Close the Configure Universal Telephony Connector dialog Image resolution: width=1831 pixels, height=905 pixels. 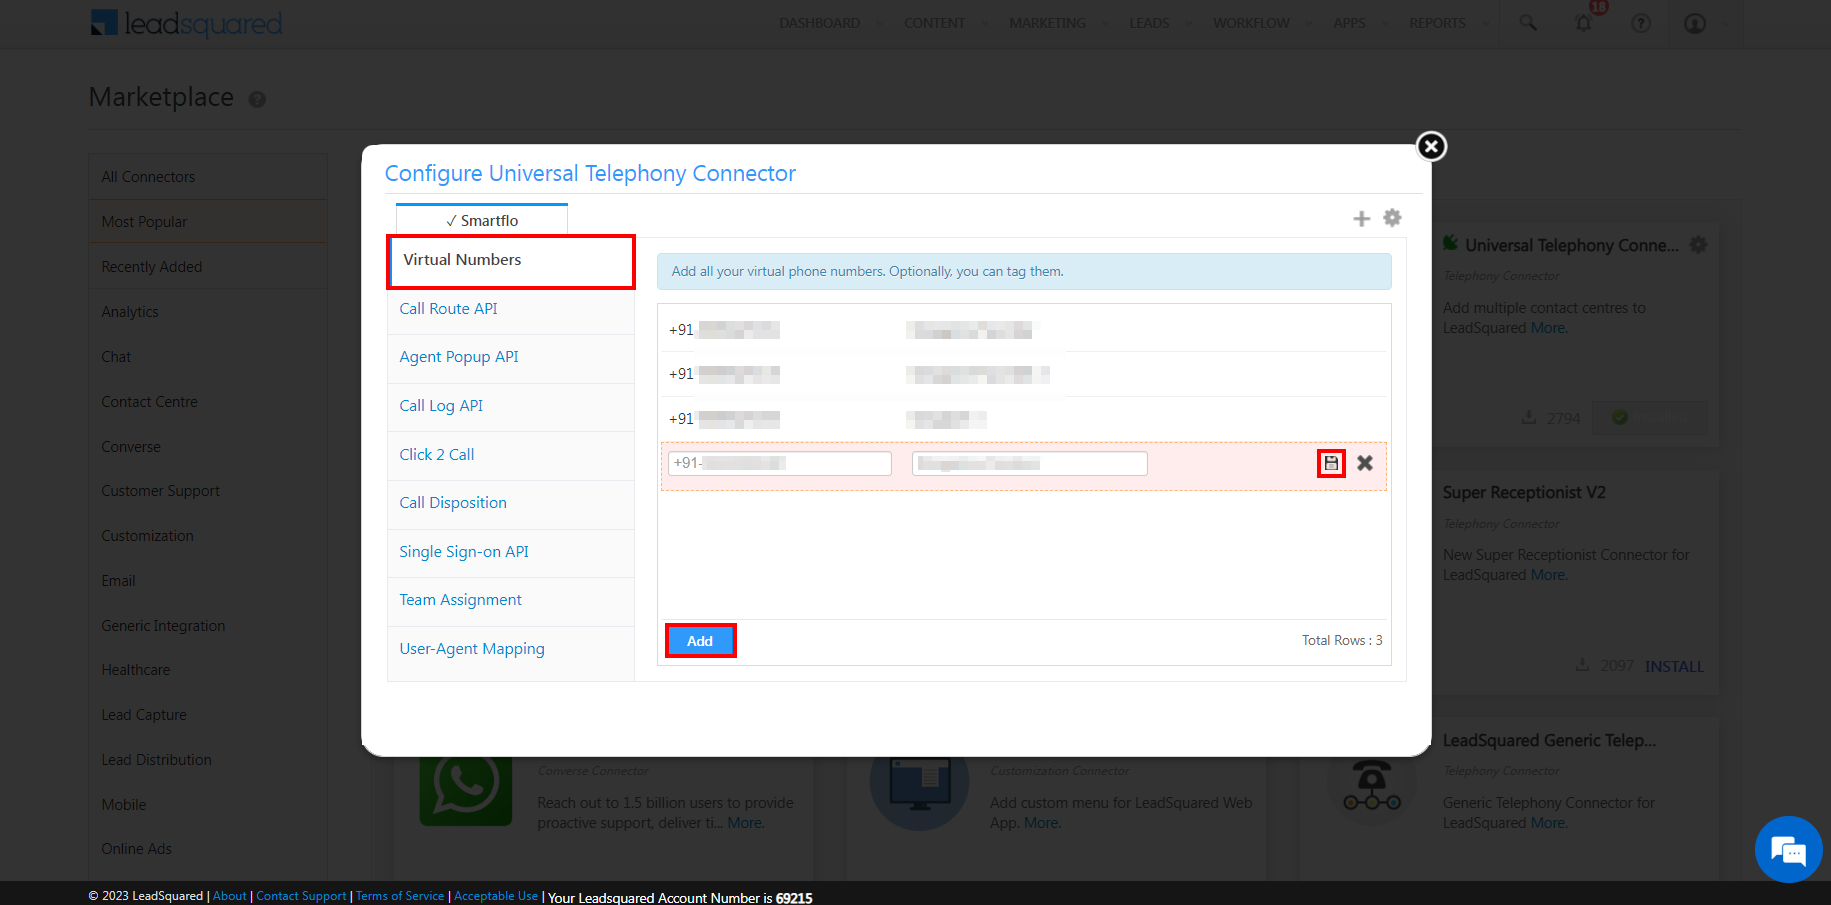1431,146
